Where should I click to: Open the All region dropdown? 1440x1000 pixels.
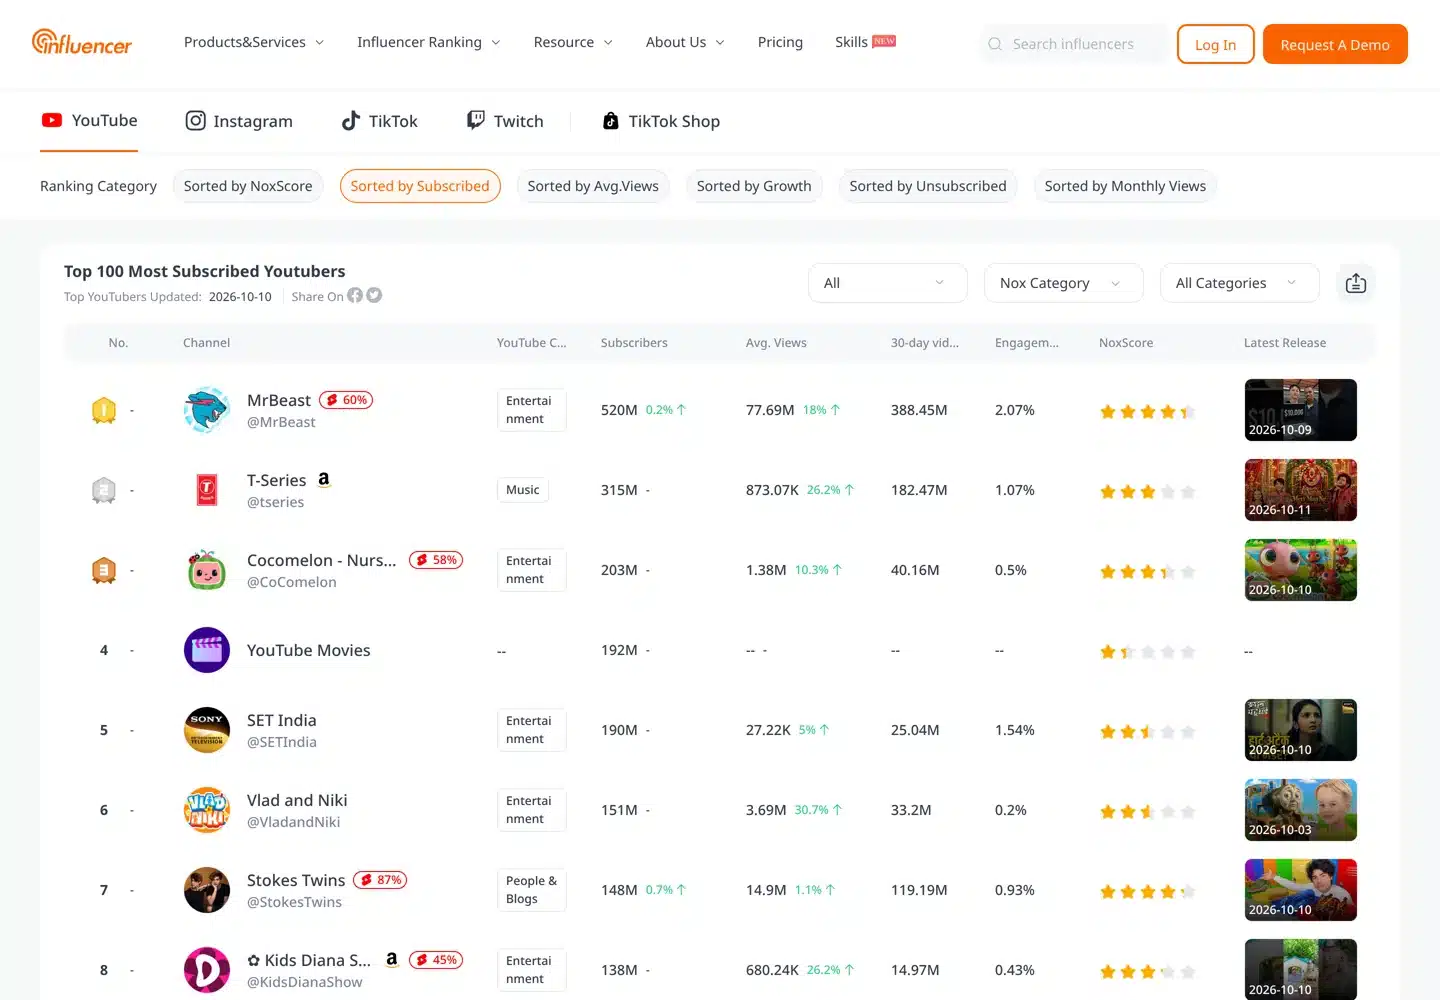888,283
